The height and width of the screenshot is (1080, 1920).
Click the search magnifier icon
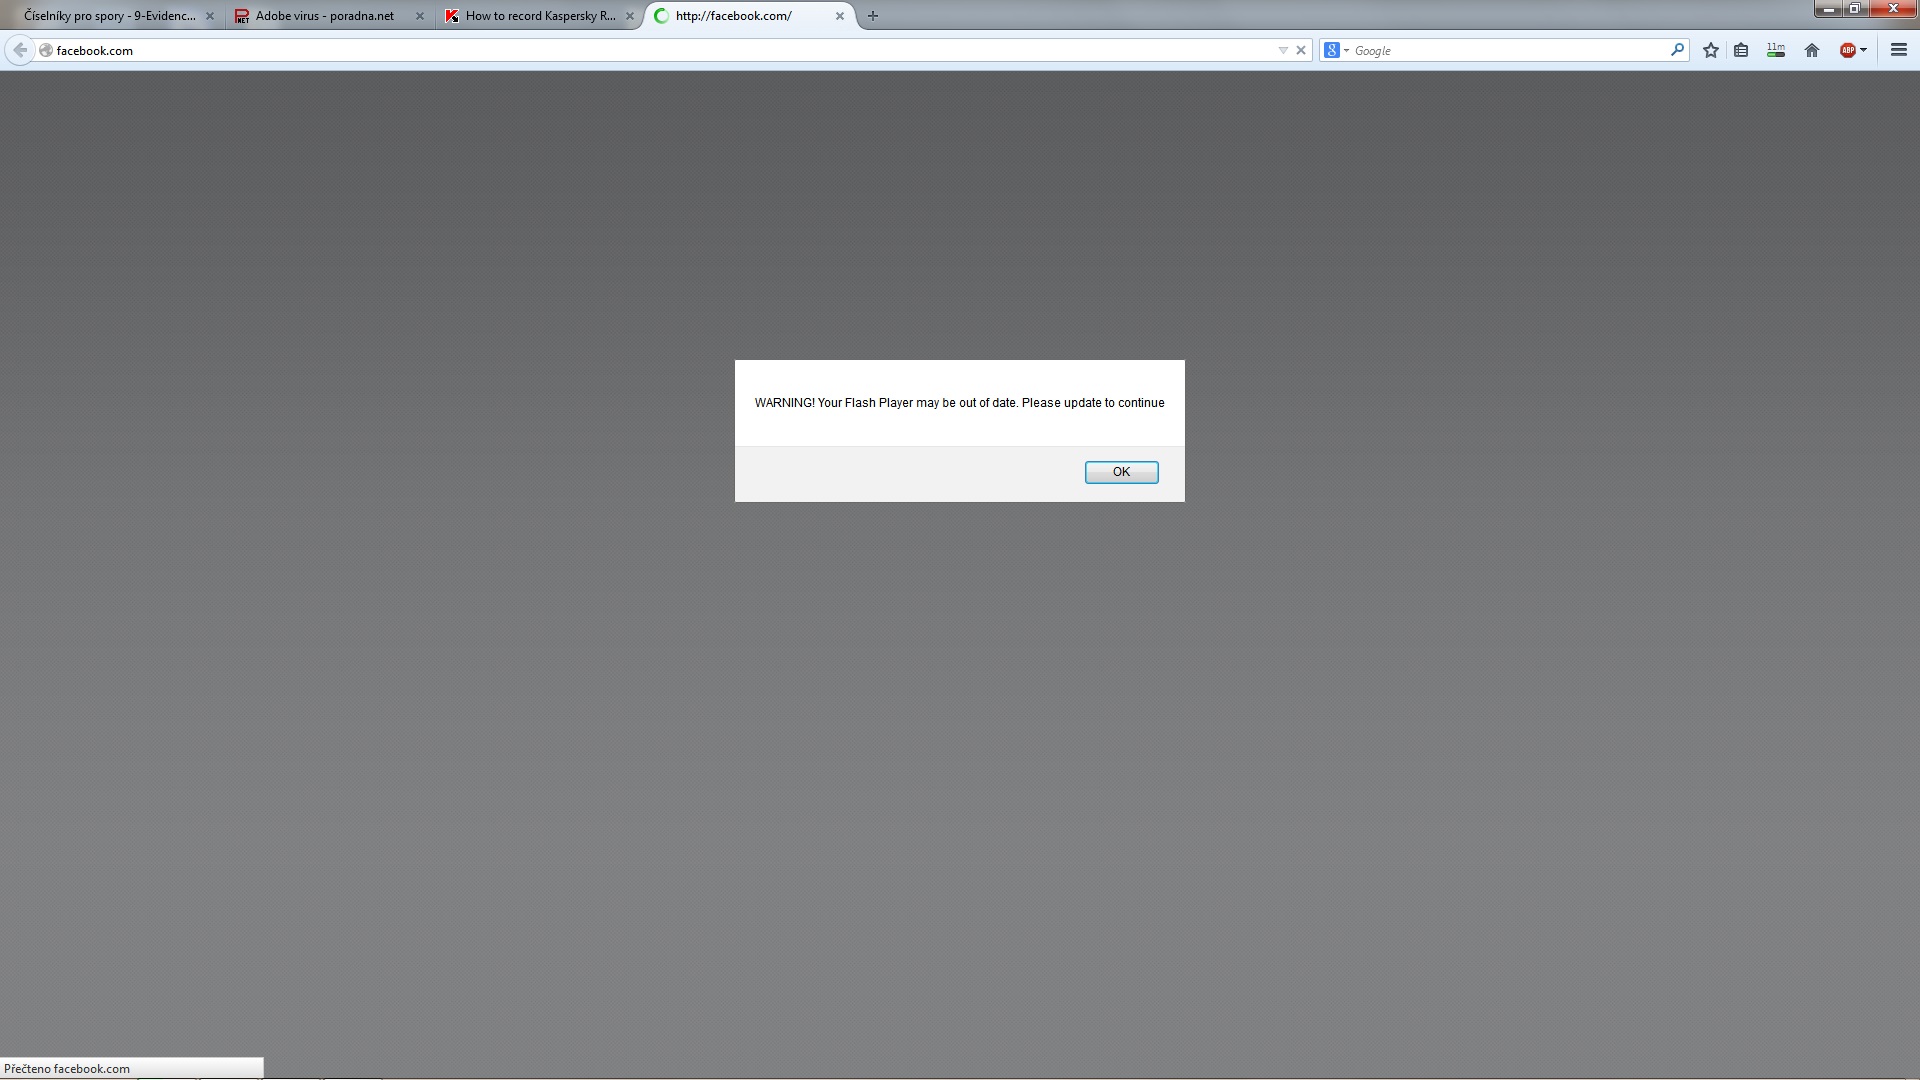pyautogui.click(x=1677, y=50)
